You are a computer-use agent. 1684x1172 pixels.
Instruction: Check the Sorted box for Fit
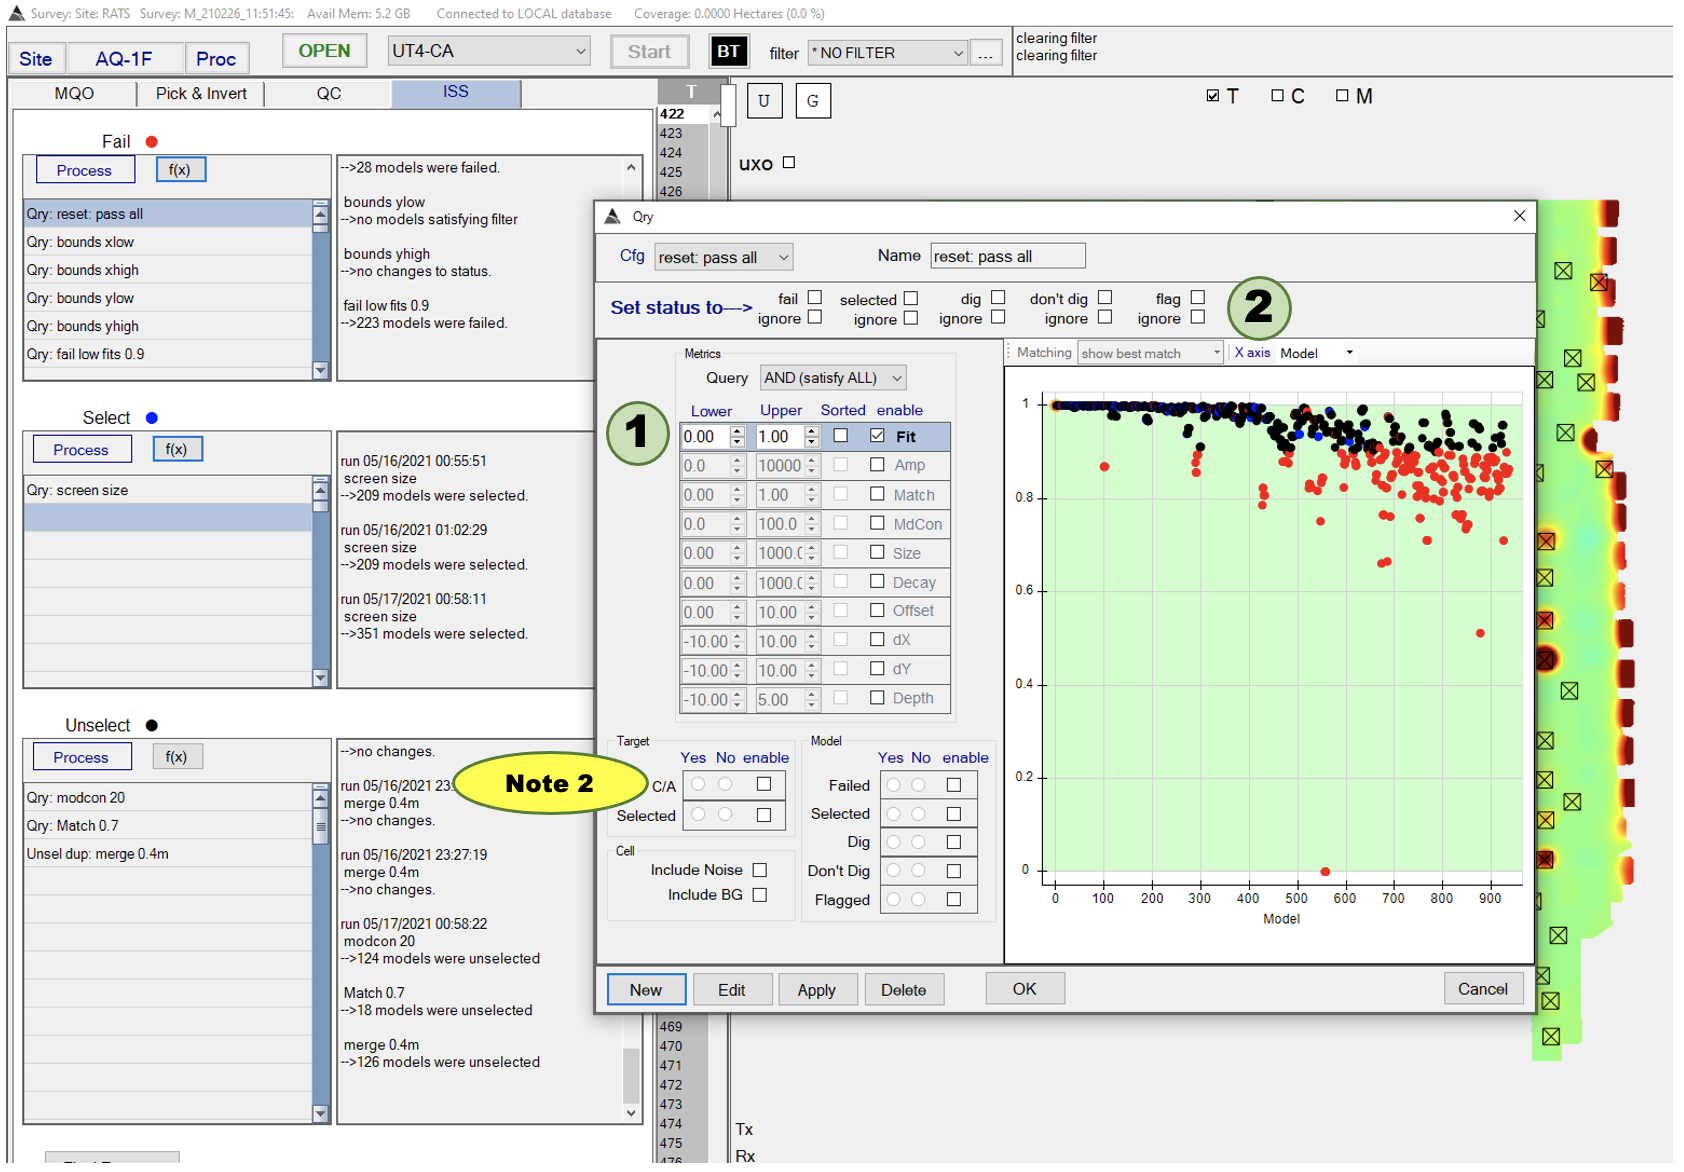(841, 436)
